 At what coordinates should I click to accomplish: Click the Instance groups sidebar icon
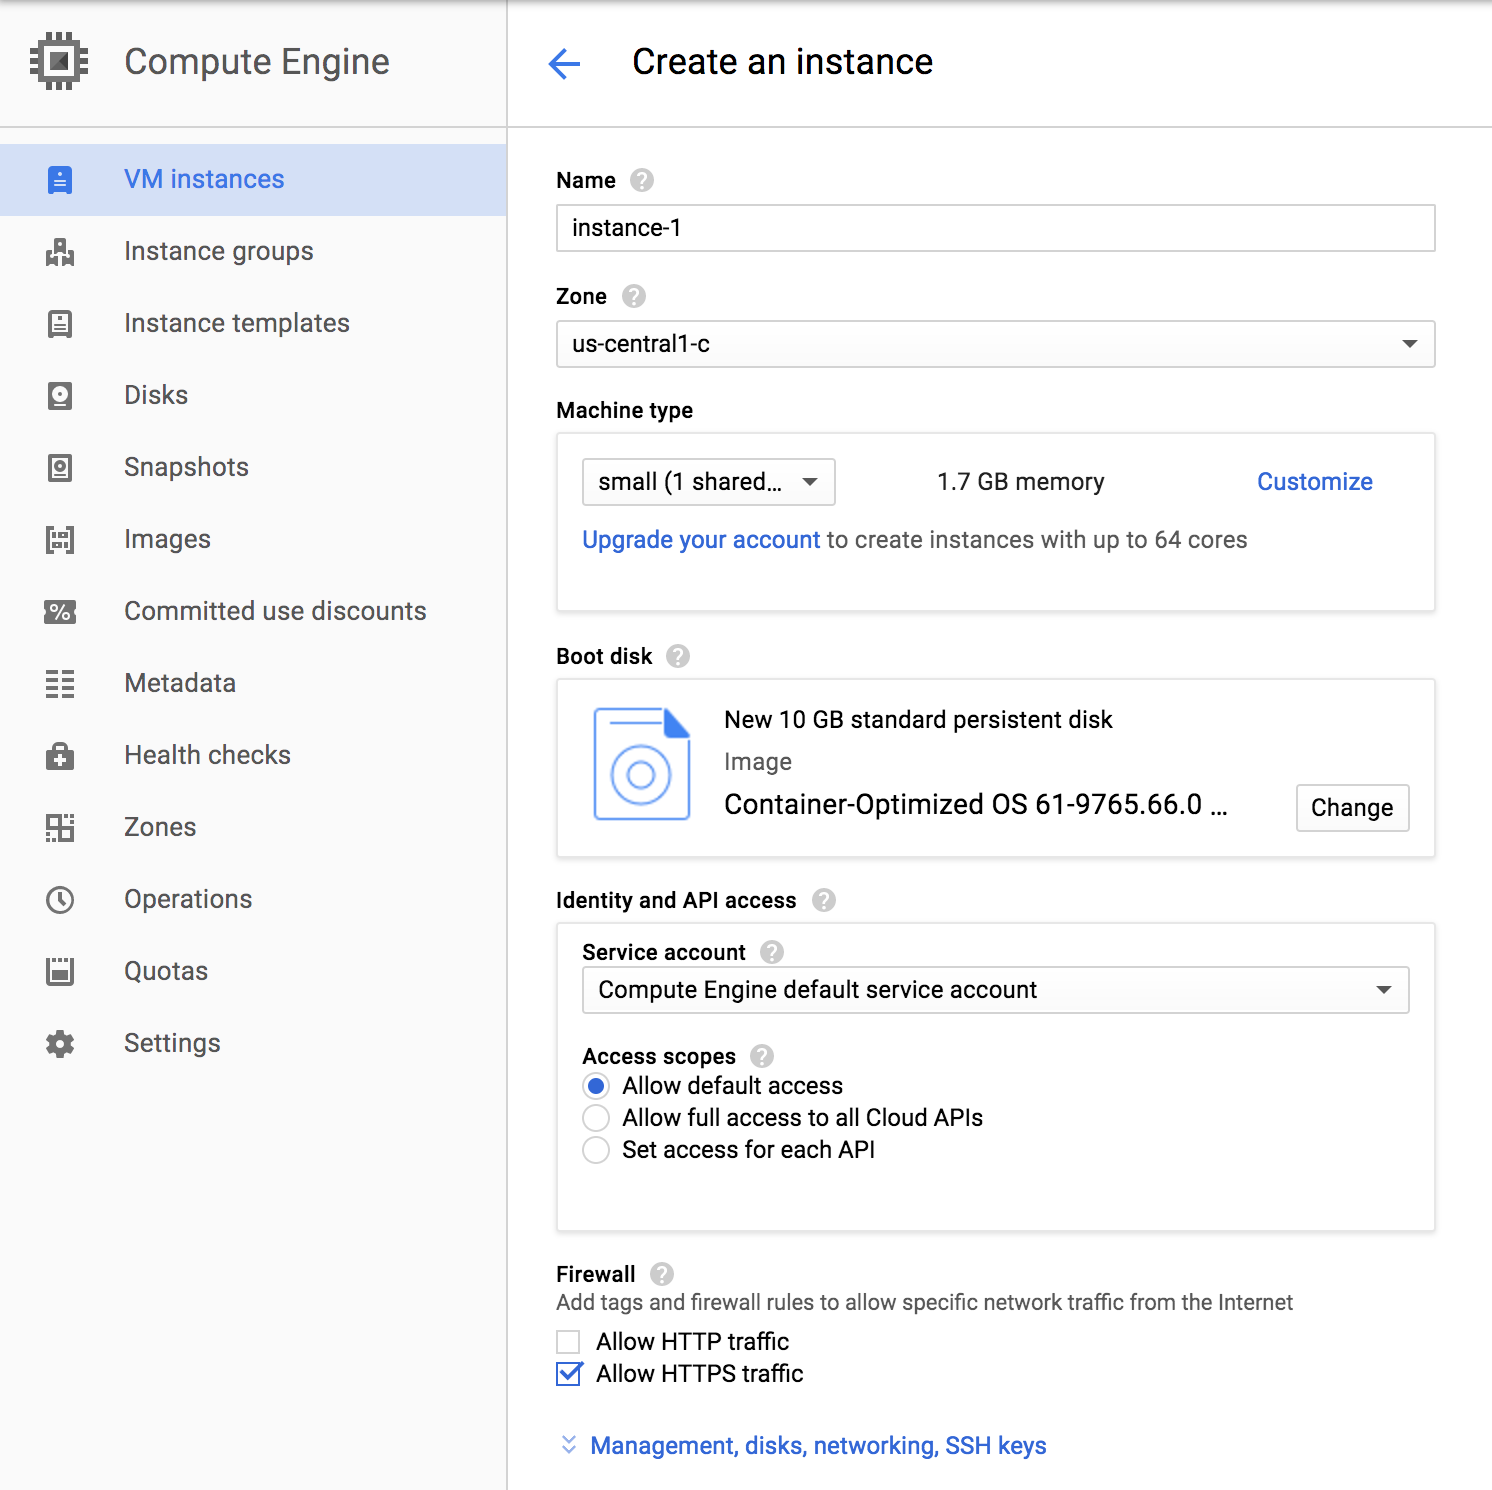point(60,252)
